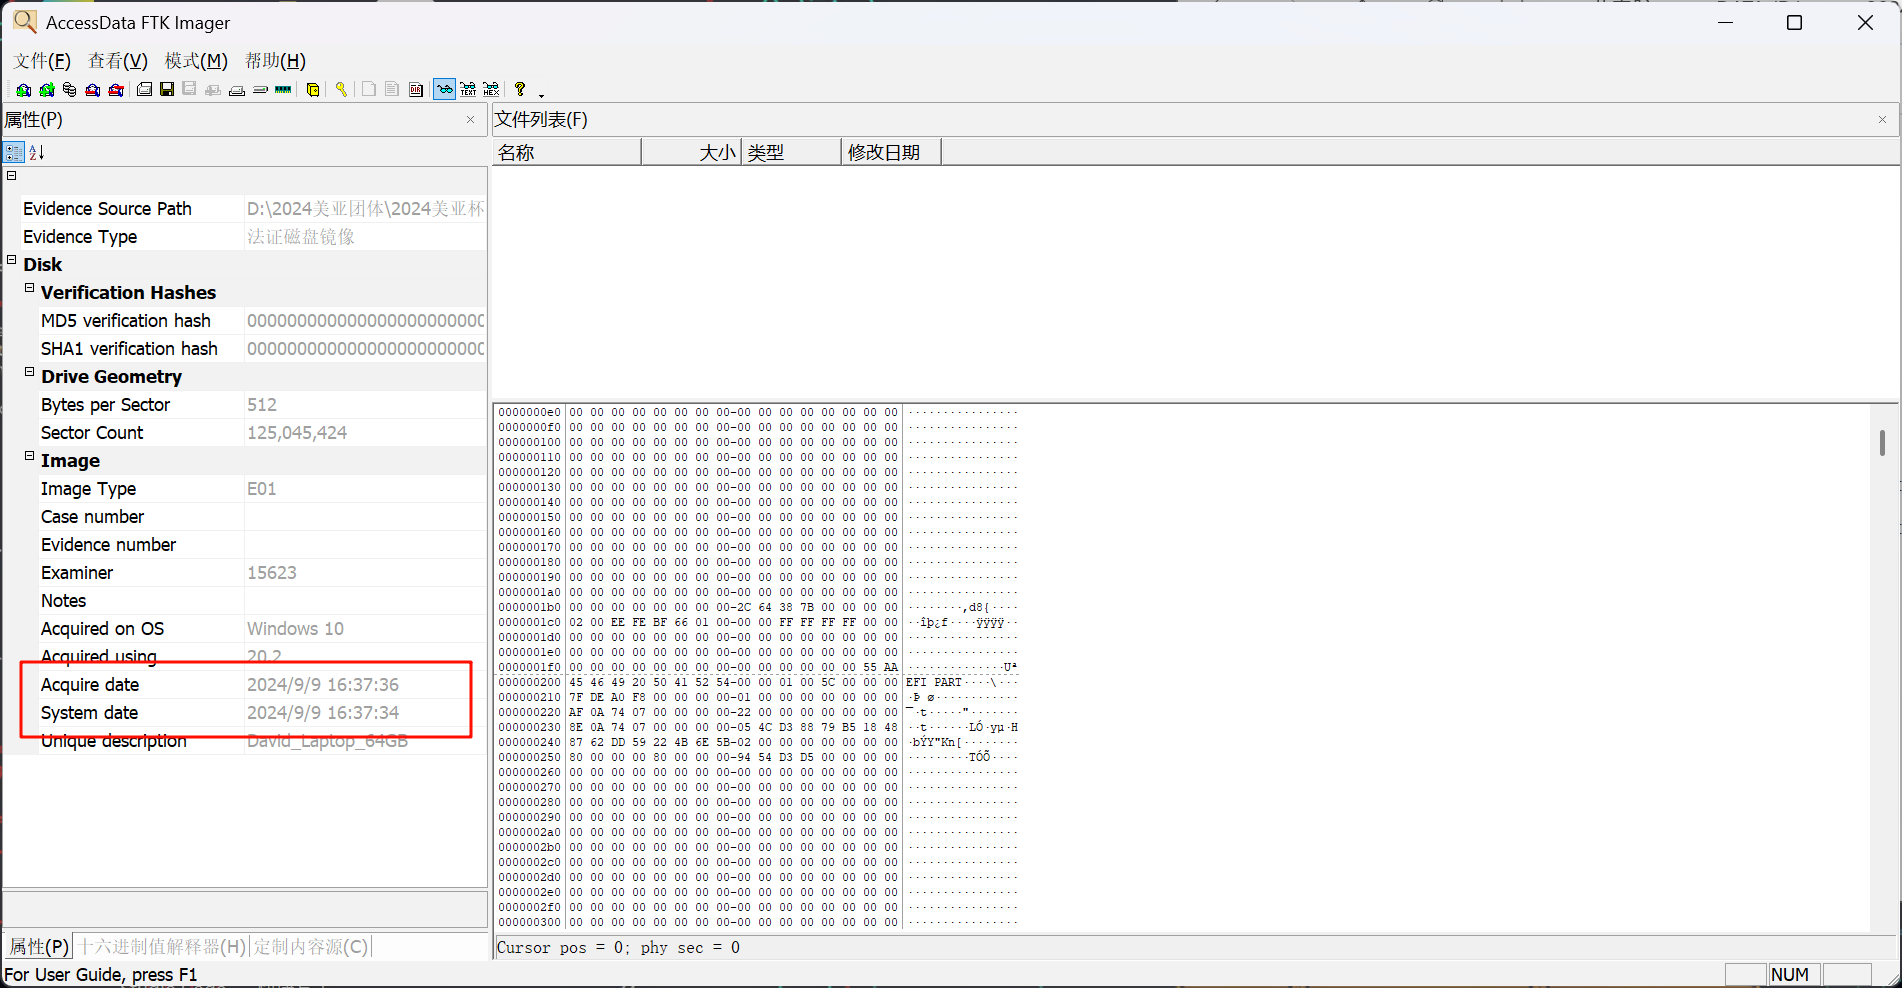Collapse the Drive Geometry group
The height and width of the screenshot is (988, 1902).
29,372
